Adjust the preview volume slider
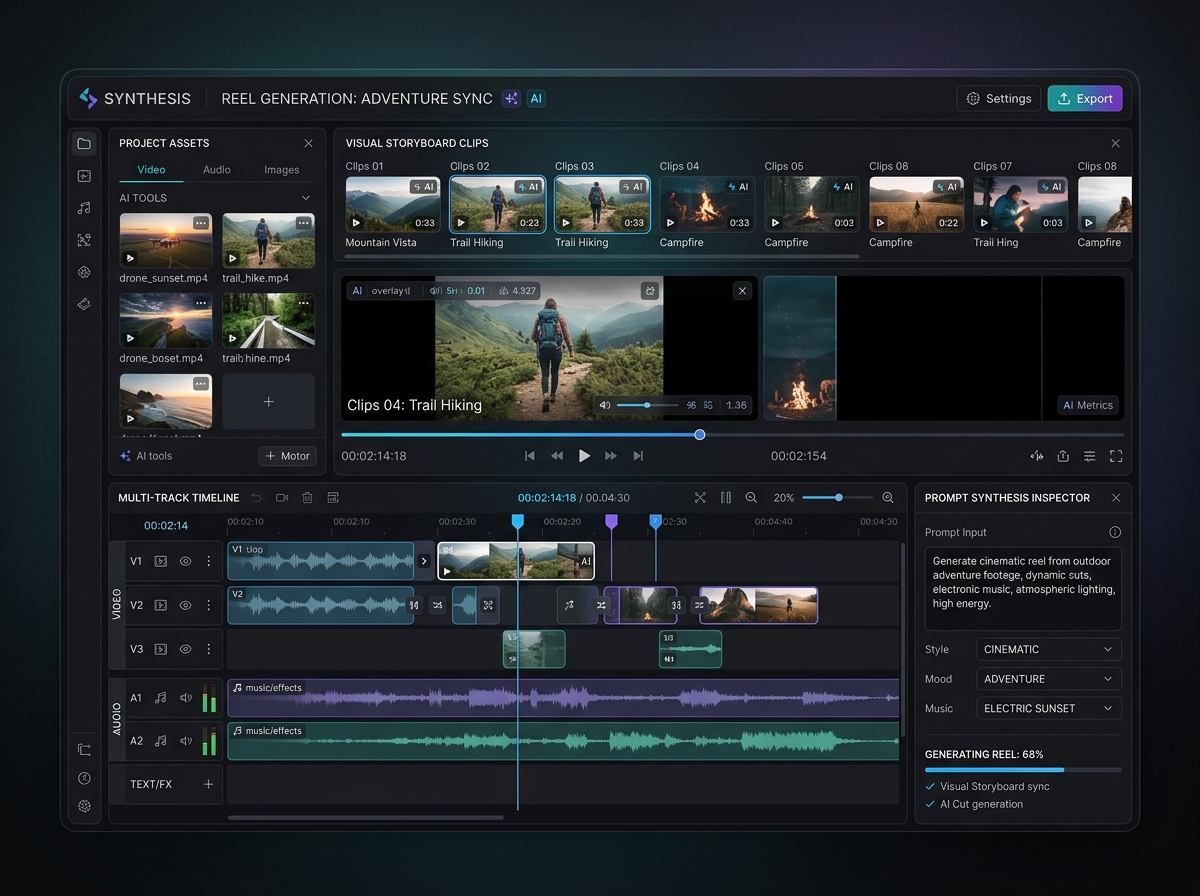1200x896 pixels. pos(647,405)
